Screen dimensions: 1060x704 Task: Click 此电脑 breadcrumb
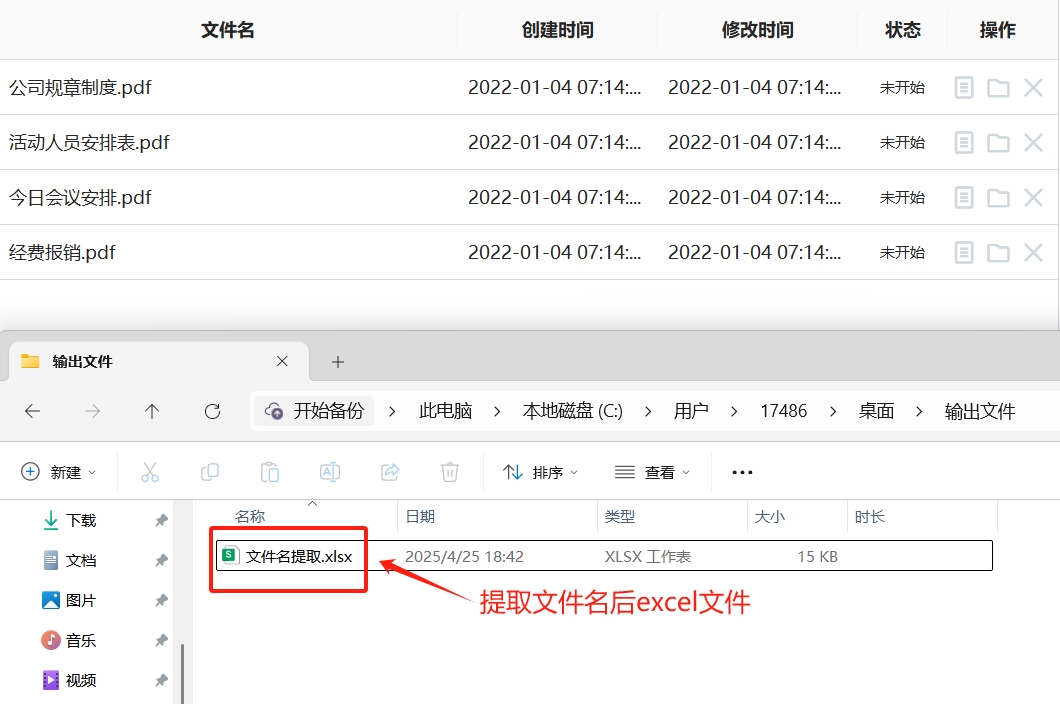point(445,411)
